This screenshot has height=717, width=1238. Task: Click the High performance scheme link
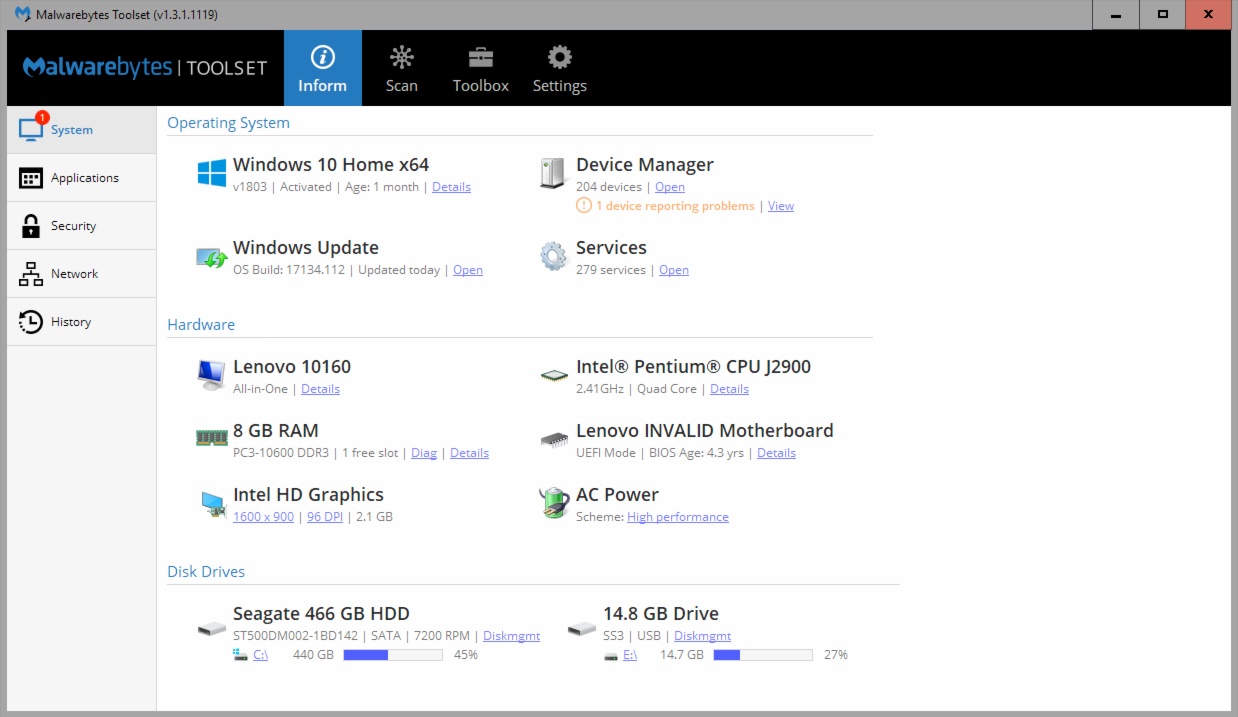(x=678, y=517)
